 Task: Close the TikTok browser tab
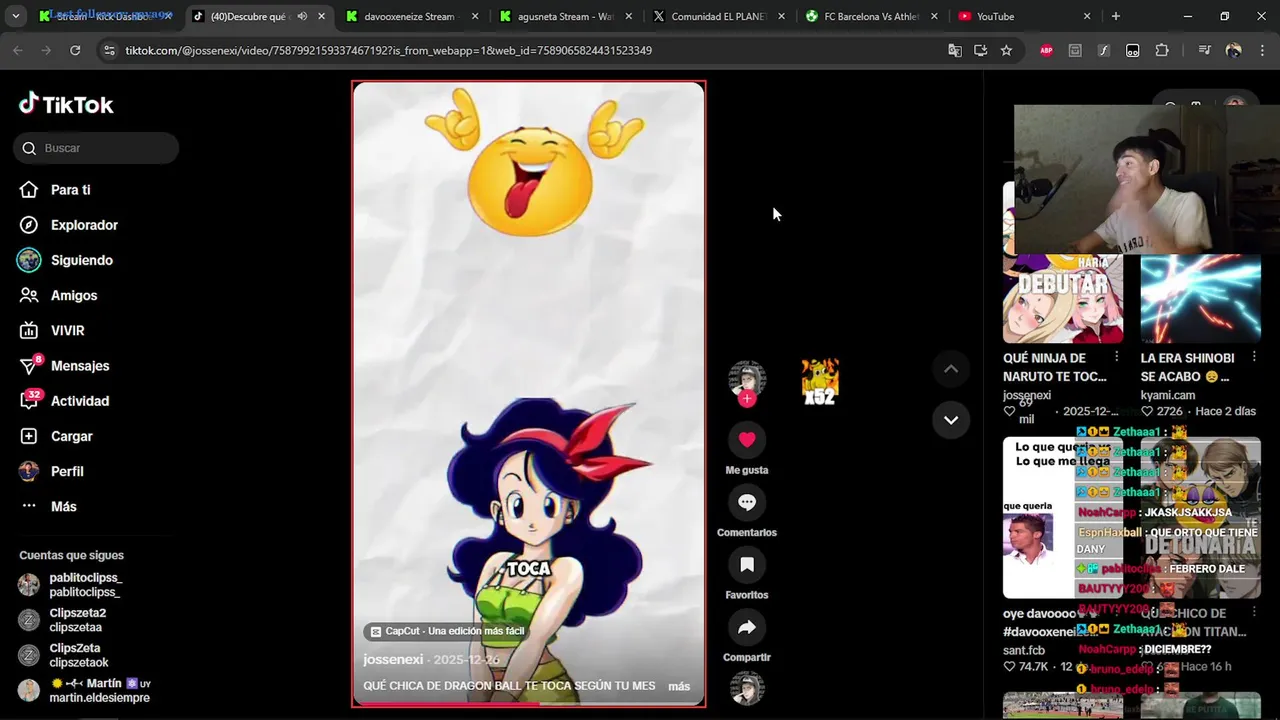321,16
